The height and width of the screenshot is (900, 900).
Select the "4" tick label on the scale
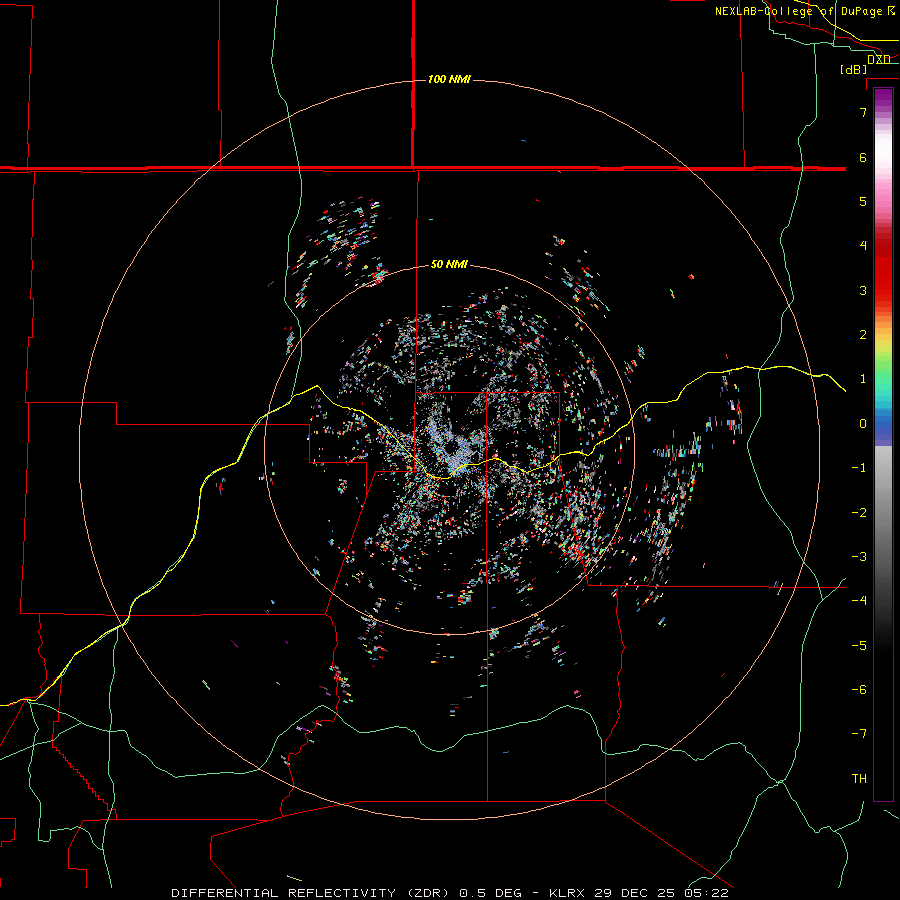pos(863,246)
